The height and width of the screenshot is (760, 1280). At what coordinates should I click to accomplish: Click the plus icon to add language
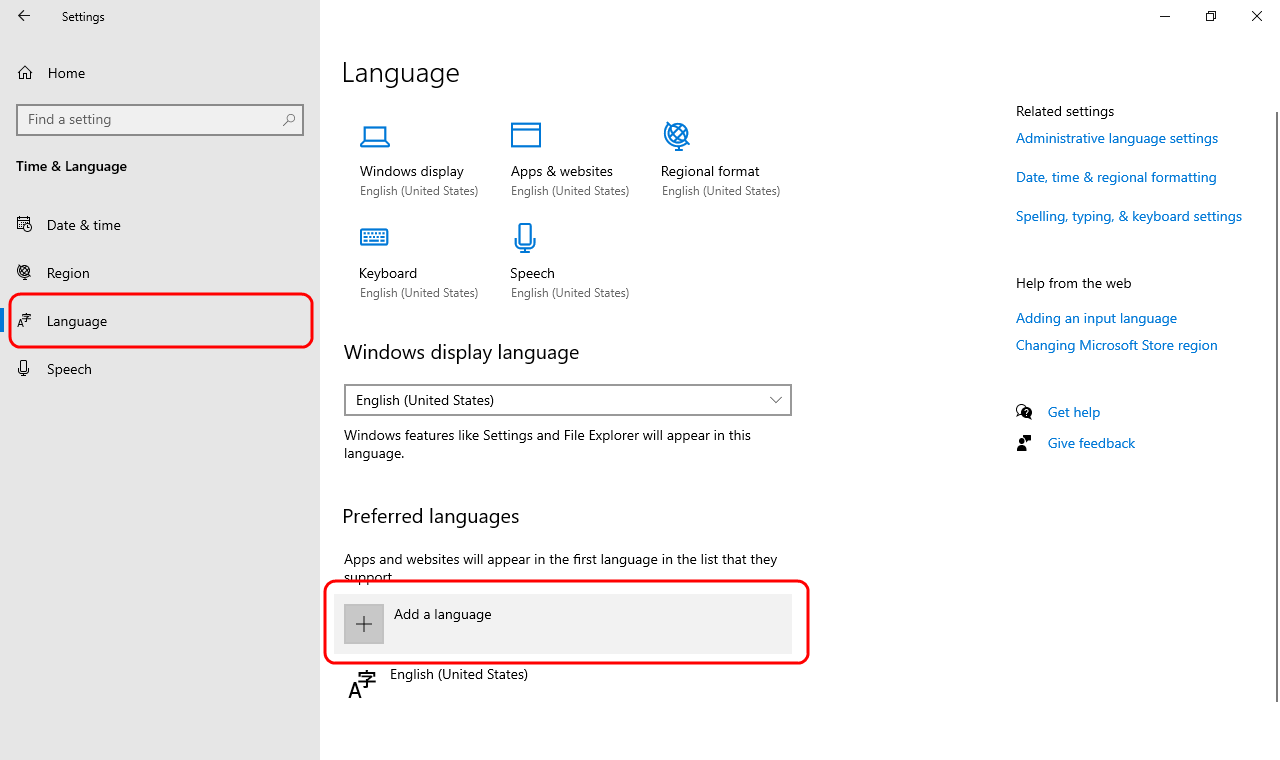click(364, 624)
